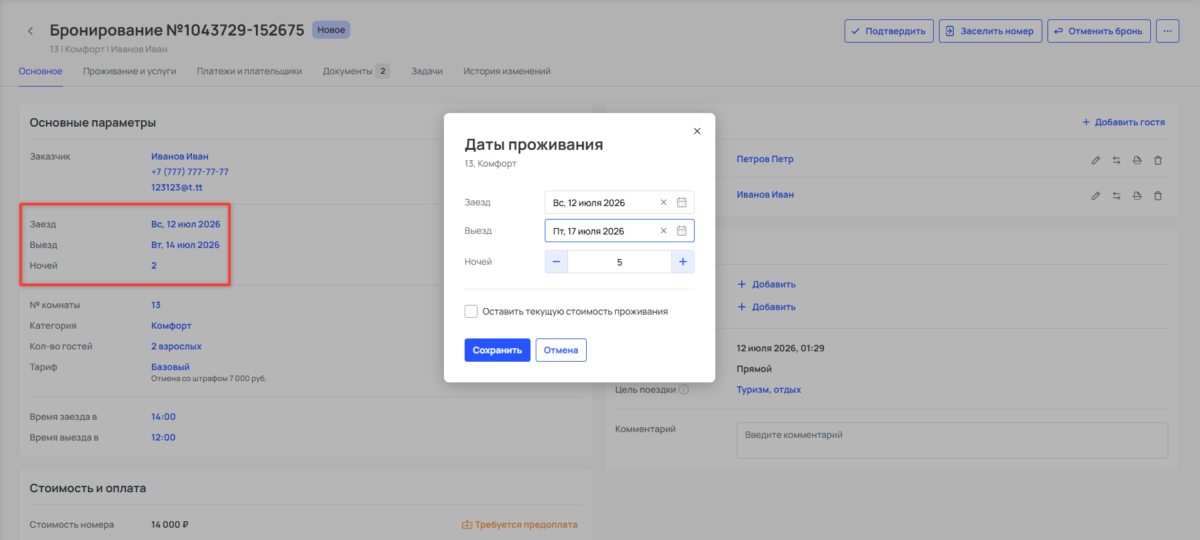Viewport: 1200px width, 540px height.
Task: Click the 12 июля 2026, 01:29 date text
Action: [780, 348]
